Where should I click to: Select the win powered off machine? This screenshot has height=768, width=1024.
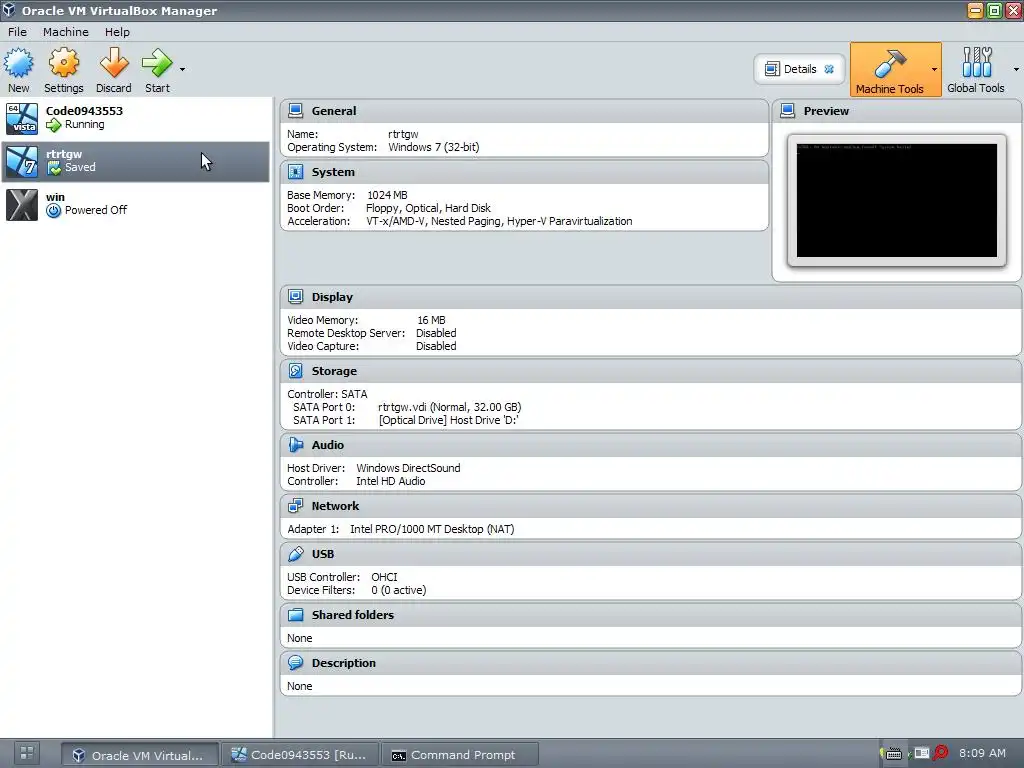point(135,204)
